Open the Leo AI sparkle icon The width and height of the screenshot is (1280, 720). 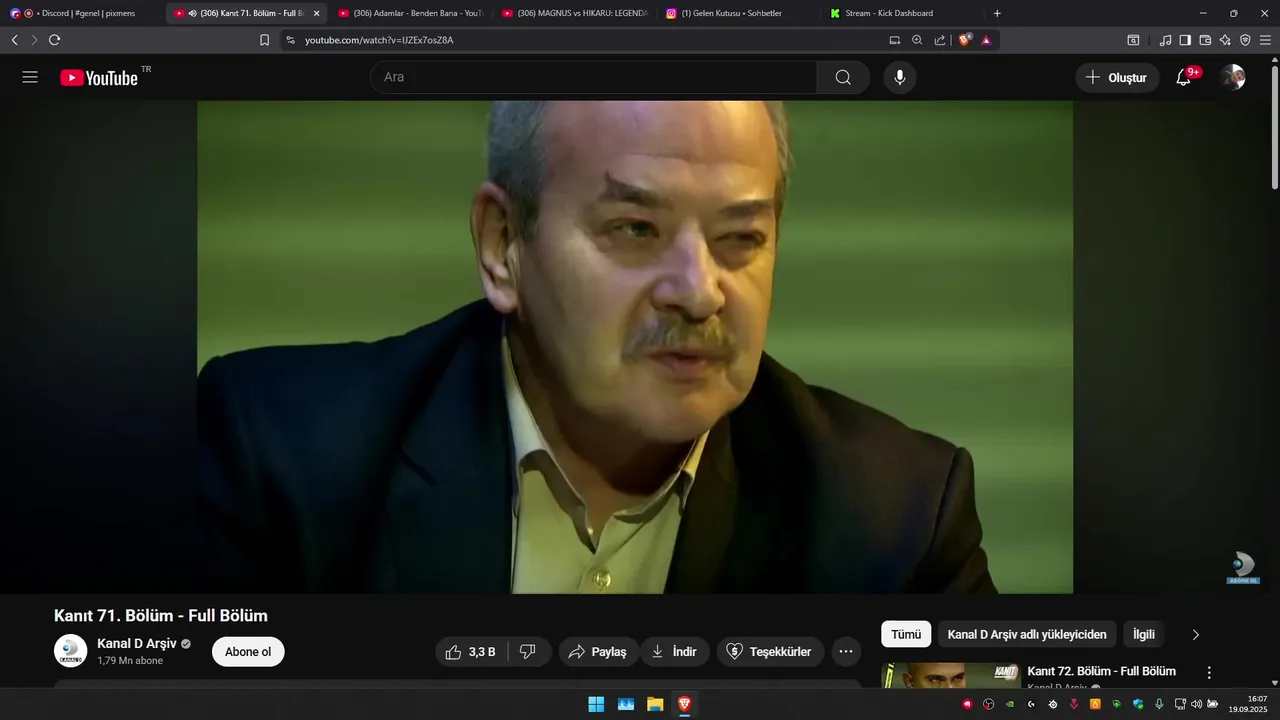pos(1225,40)
